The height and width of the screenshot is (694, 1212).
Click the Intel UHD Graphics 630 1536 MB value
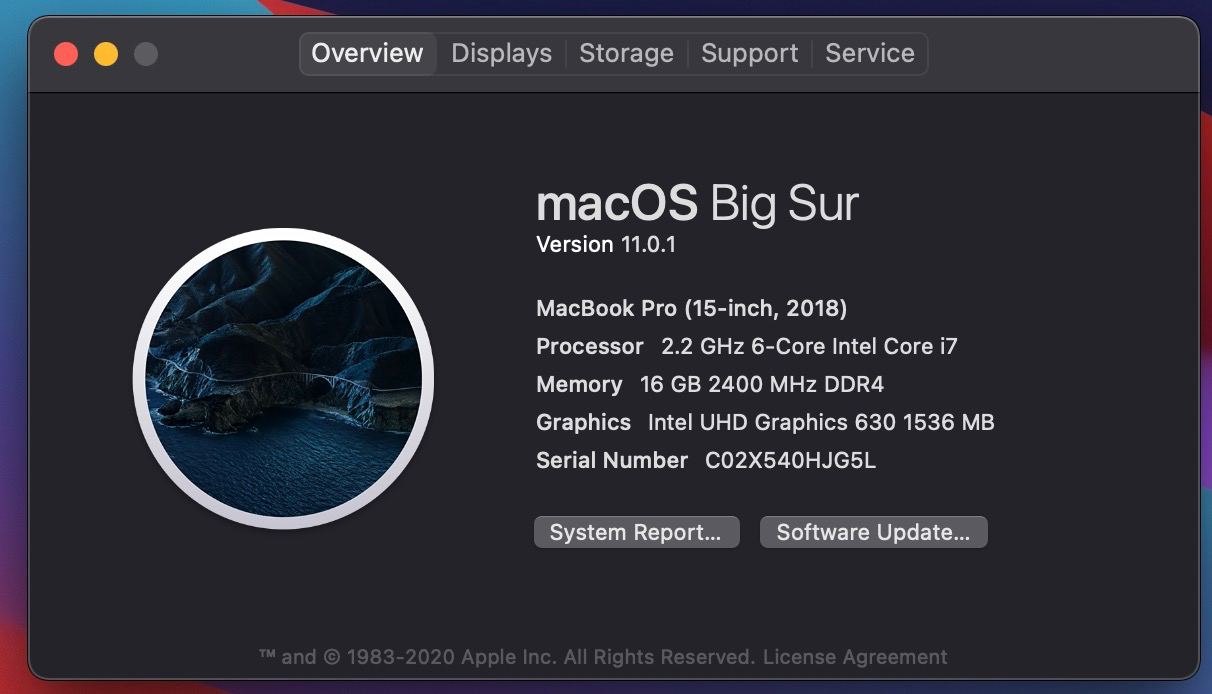pos(821,422)
